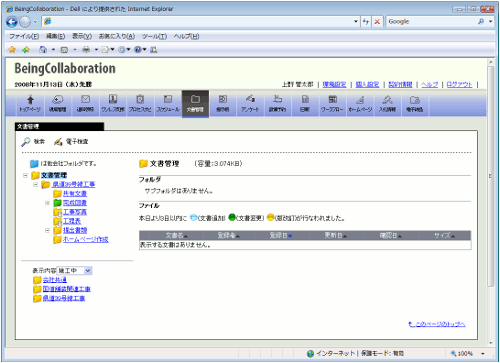Click the Google search input box
The height and width of the screenshot is (363, 500).
click(431, 22)
